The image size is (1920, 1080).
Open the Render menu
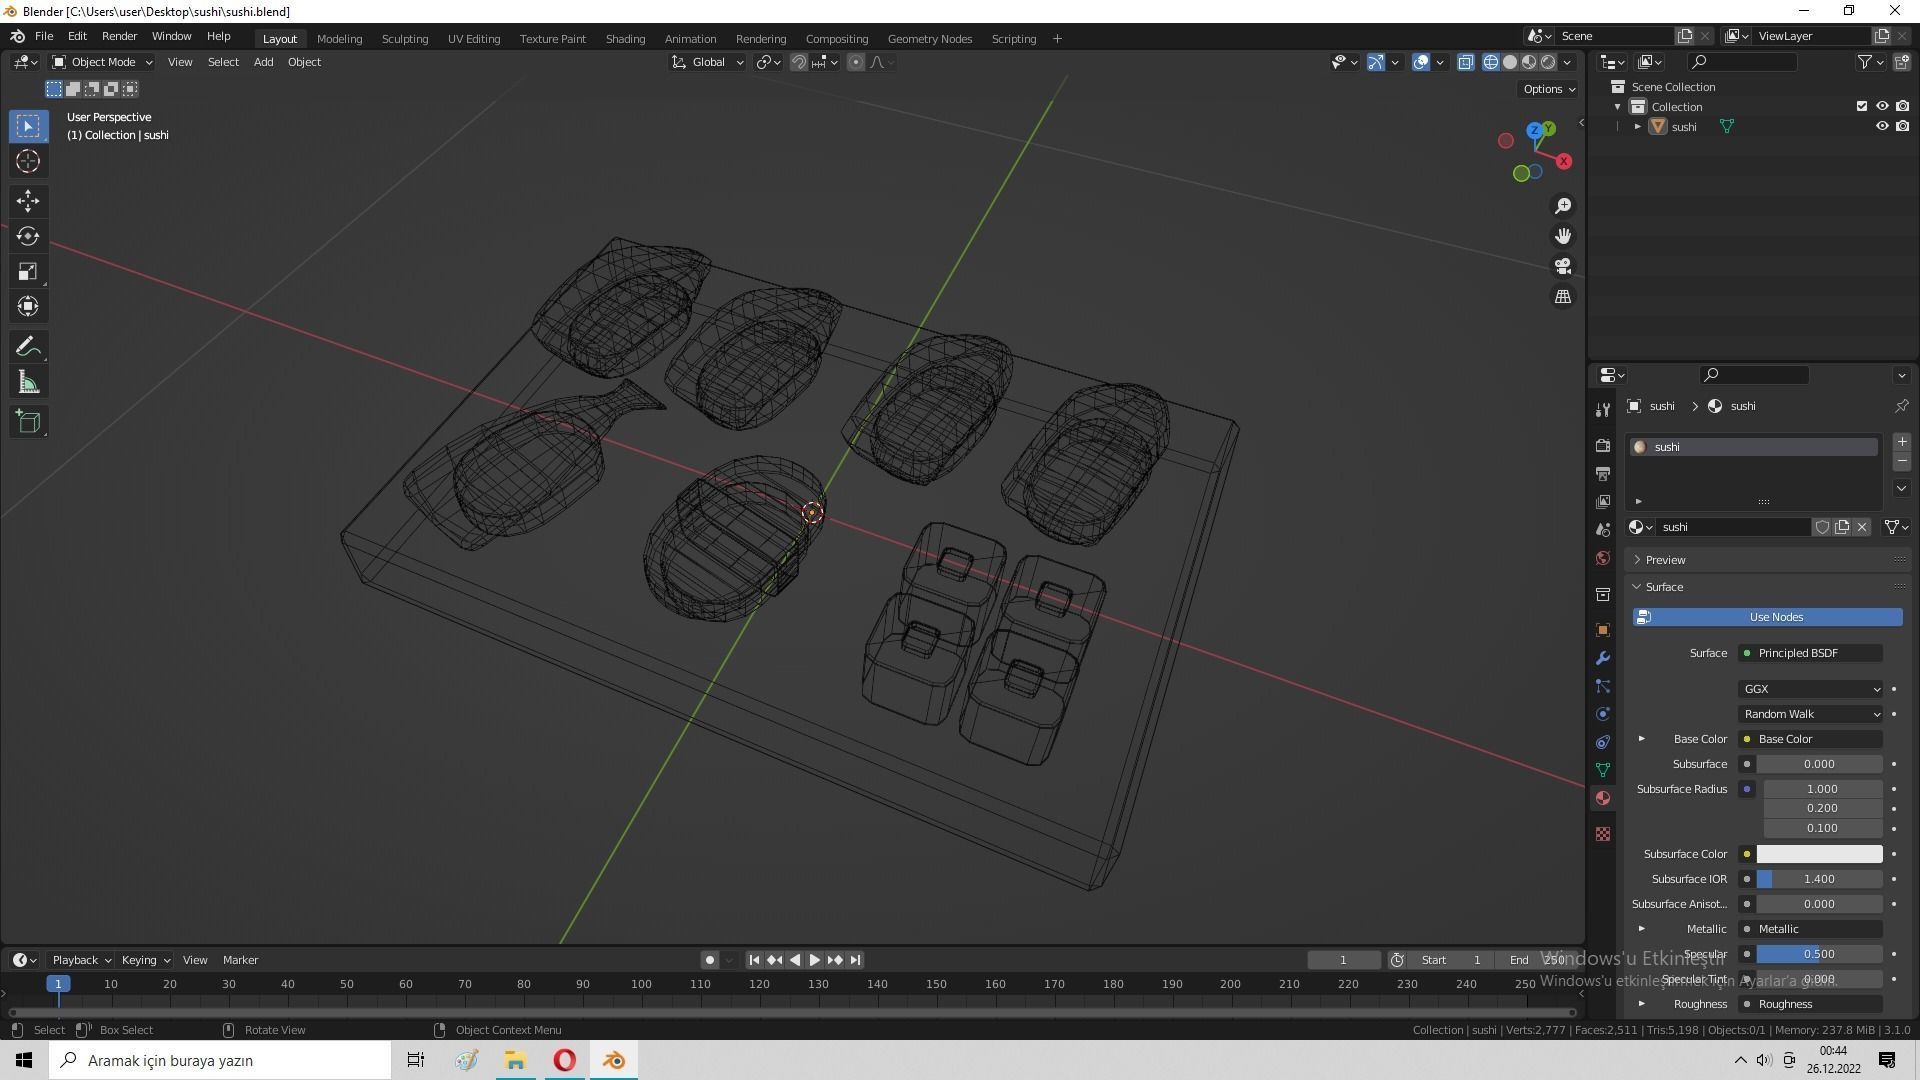[x=119, y=36]
